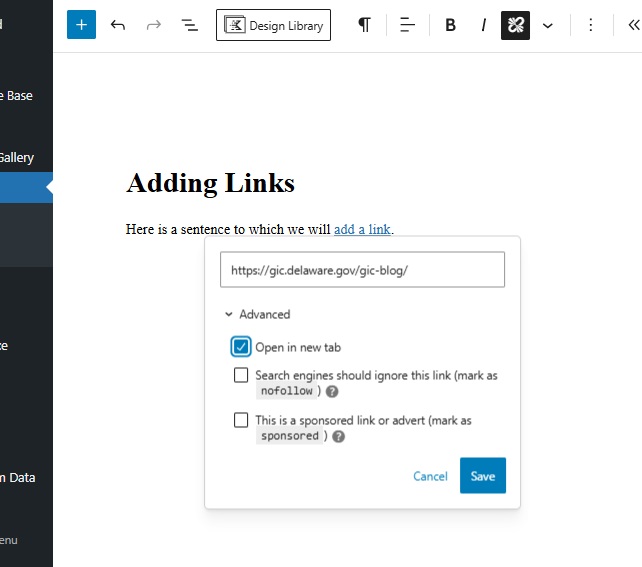Open the text alignment control

point(407,25)
